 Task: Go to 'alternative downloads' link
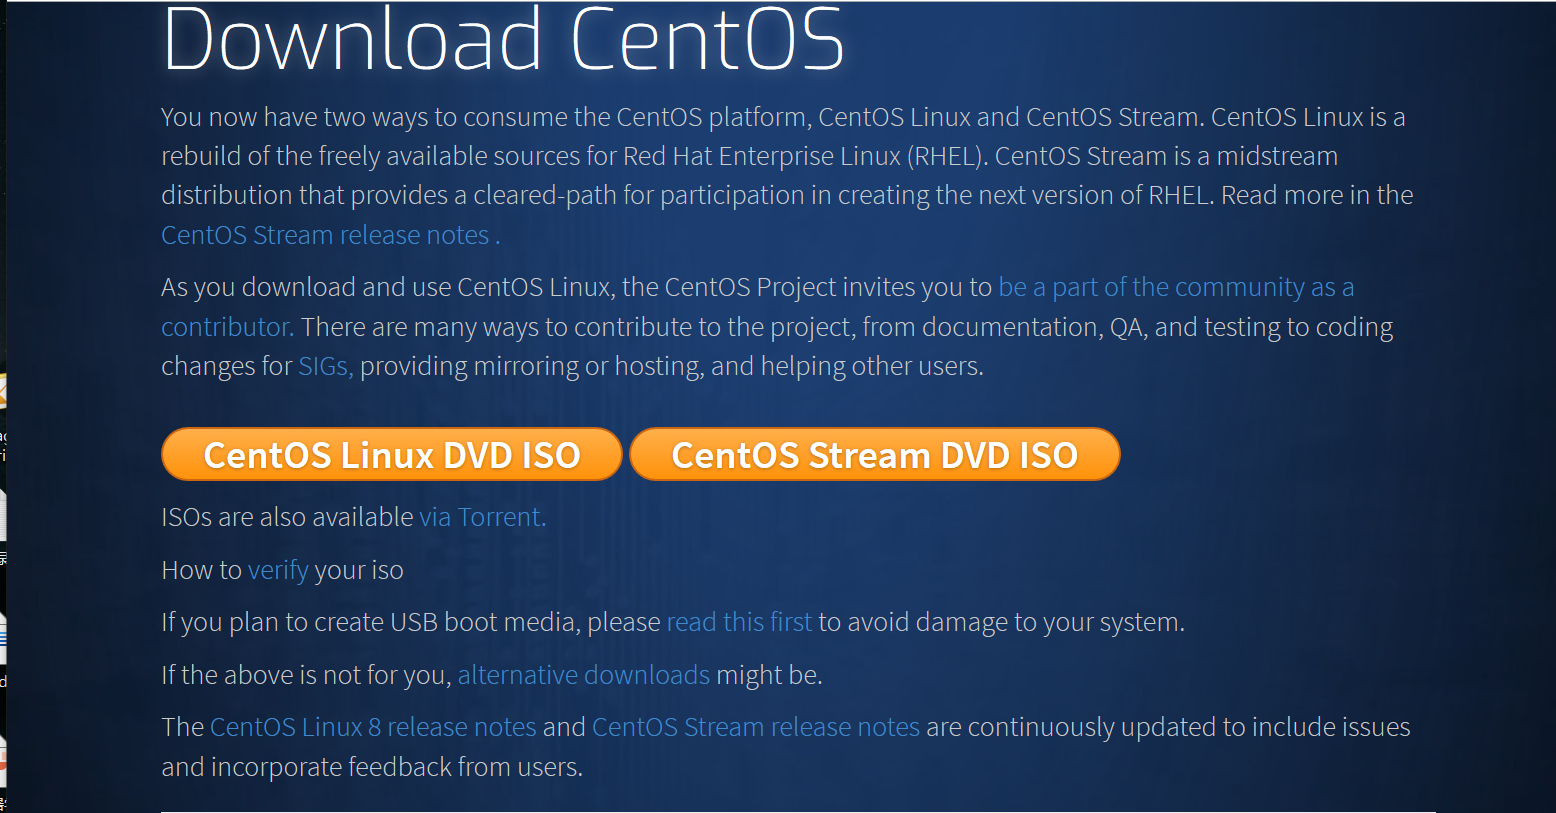click(x=583, y=675)
